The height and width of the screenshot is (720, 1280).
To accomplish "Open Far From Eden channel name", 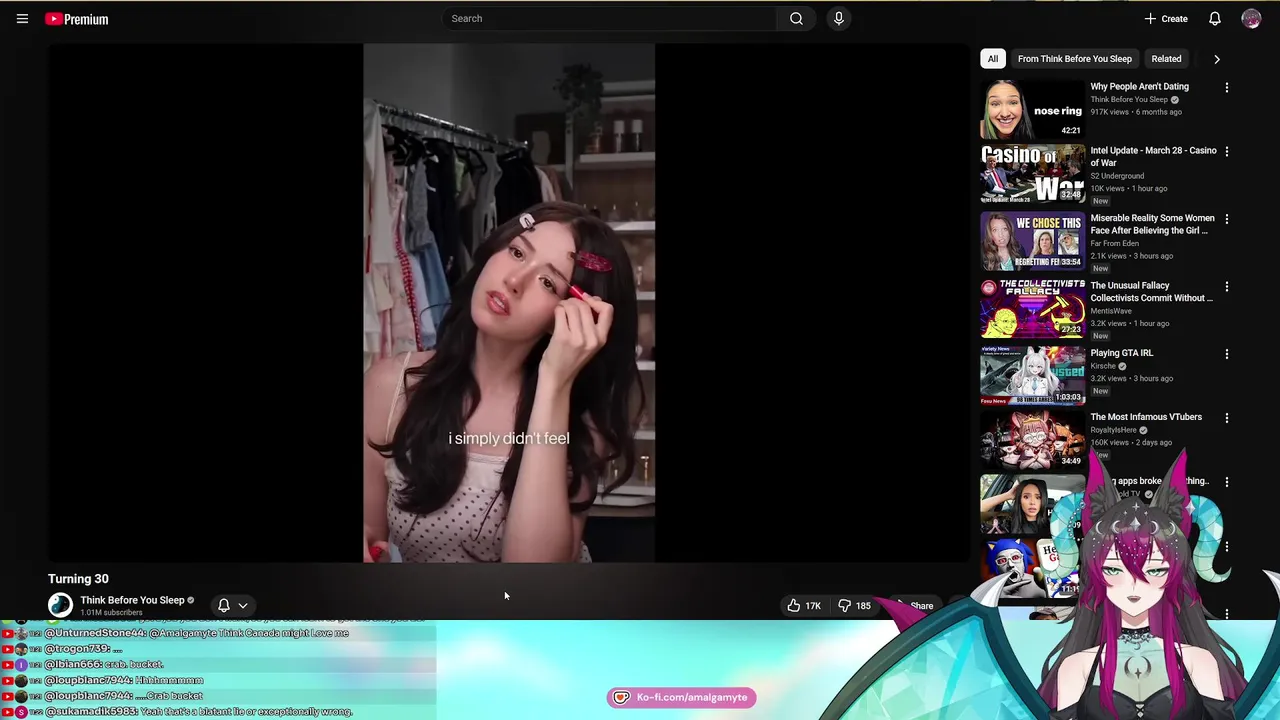I will point(1114,243).
